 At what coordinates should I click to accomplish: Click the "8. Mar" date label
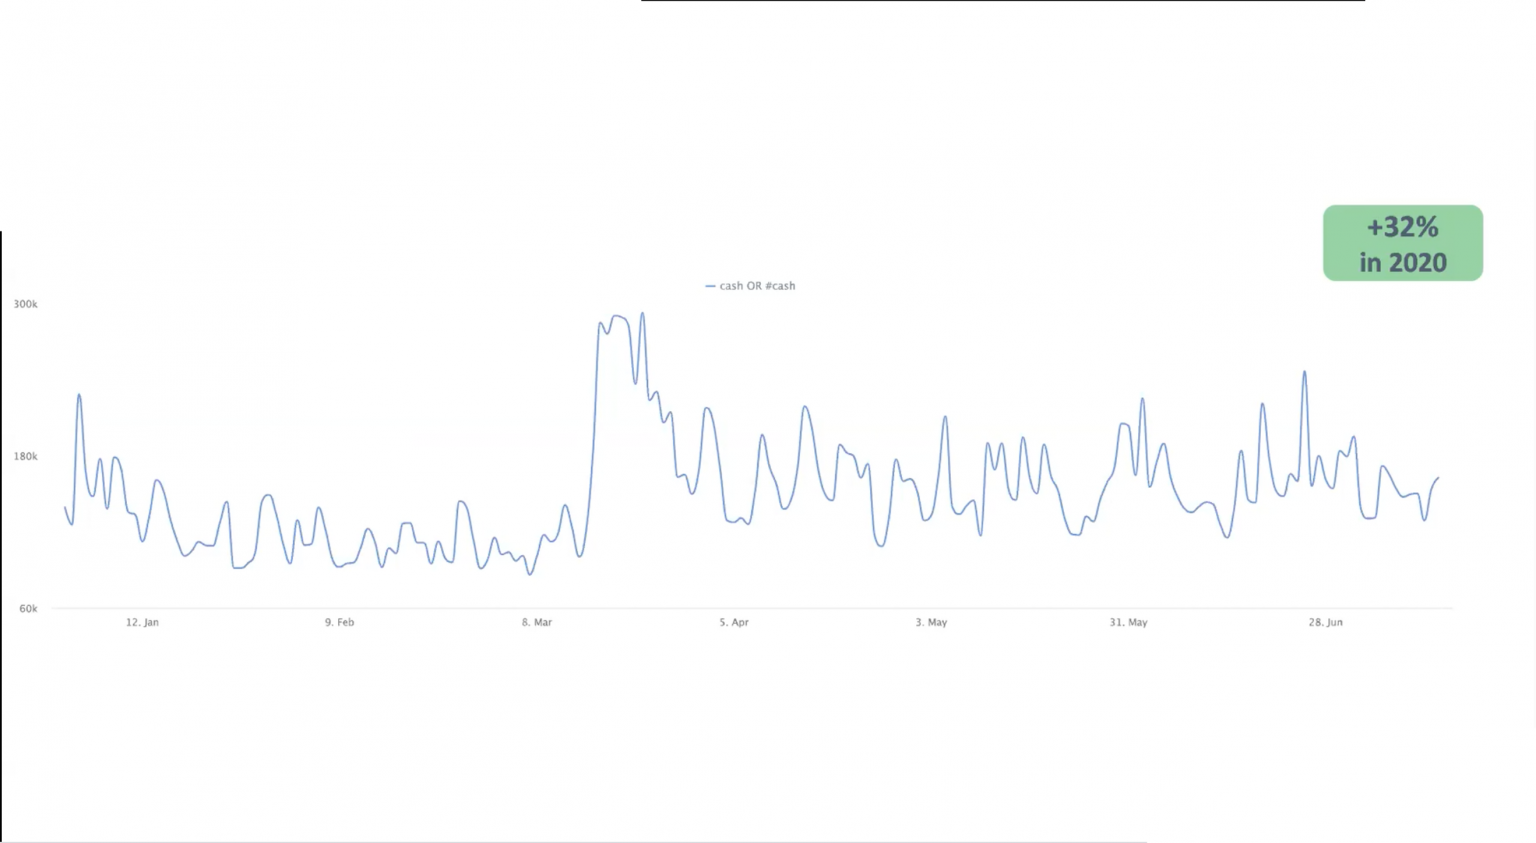tap(536, 622)
